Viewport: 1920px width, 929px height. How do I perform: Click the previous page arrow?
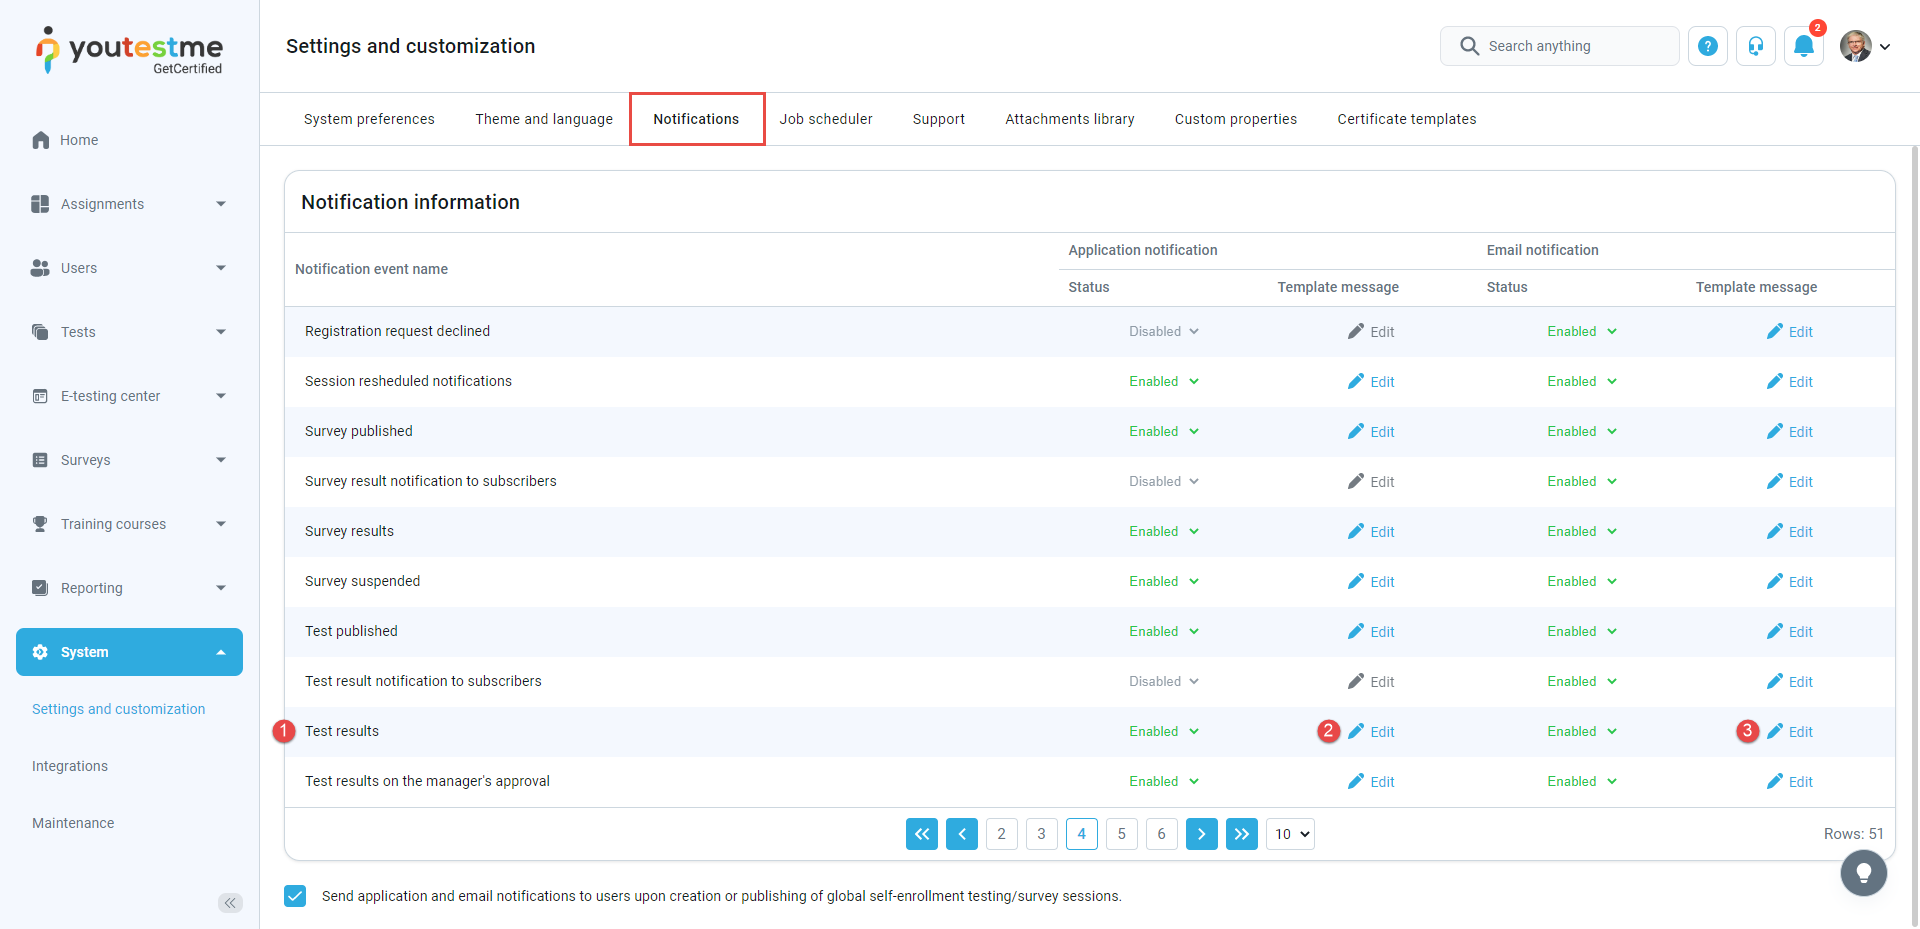pyautogui.click(x=961, y=834)
